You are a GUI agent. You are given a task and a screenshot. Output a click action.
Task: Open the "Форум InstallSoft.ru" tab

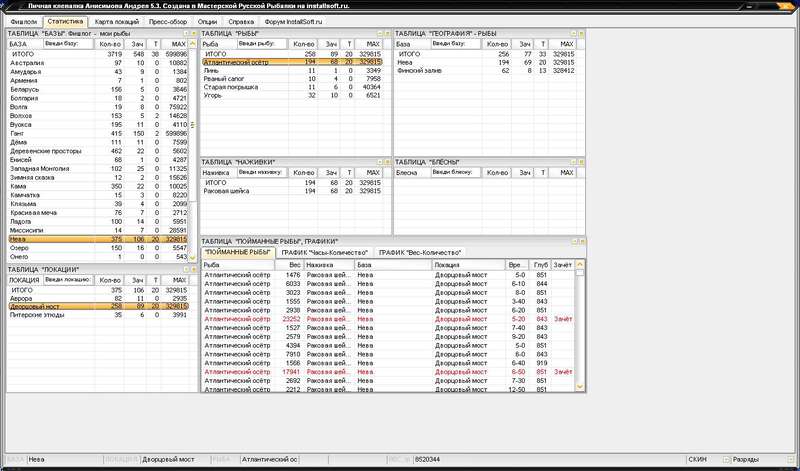[x=293, y=22]
